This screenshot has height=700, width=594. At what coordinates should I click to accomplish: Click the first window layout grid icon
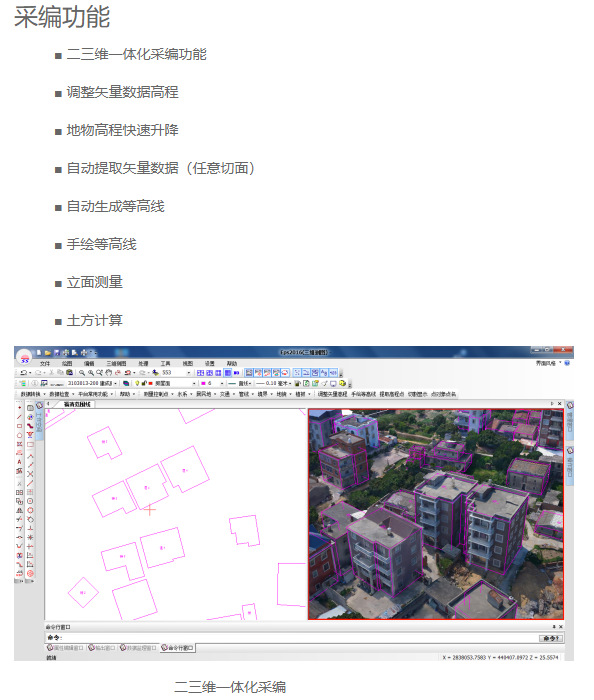(x=201, y=372)
